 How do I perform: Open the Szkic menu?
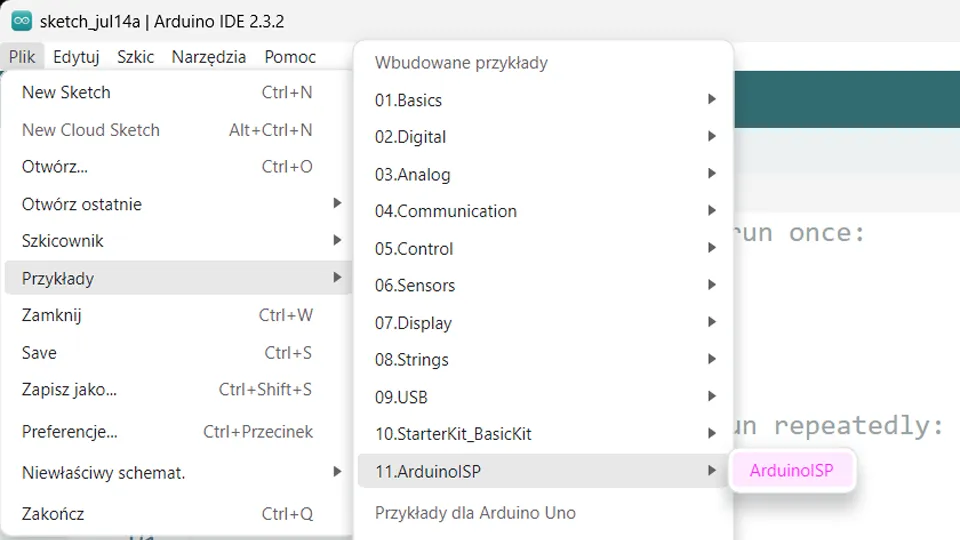click(x=135, y=57)
